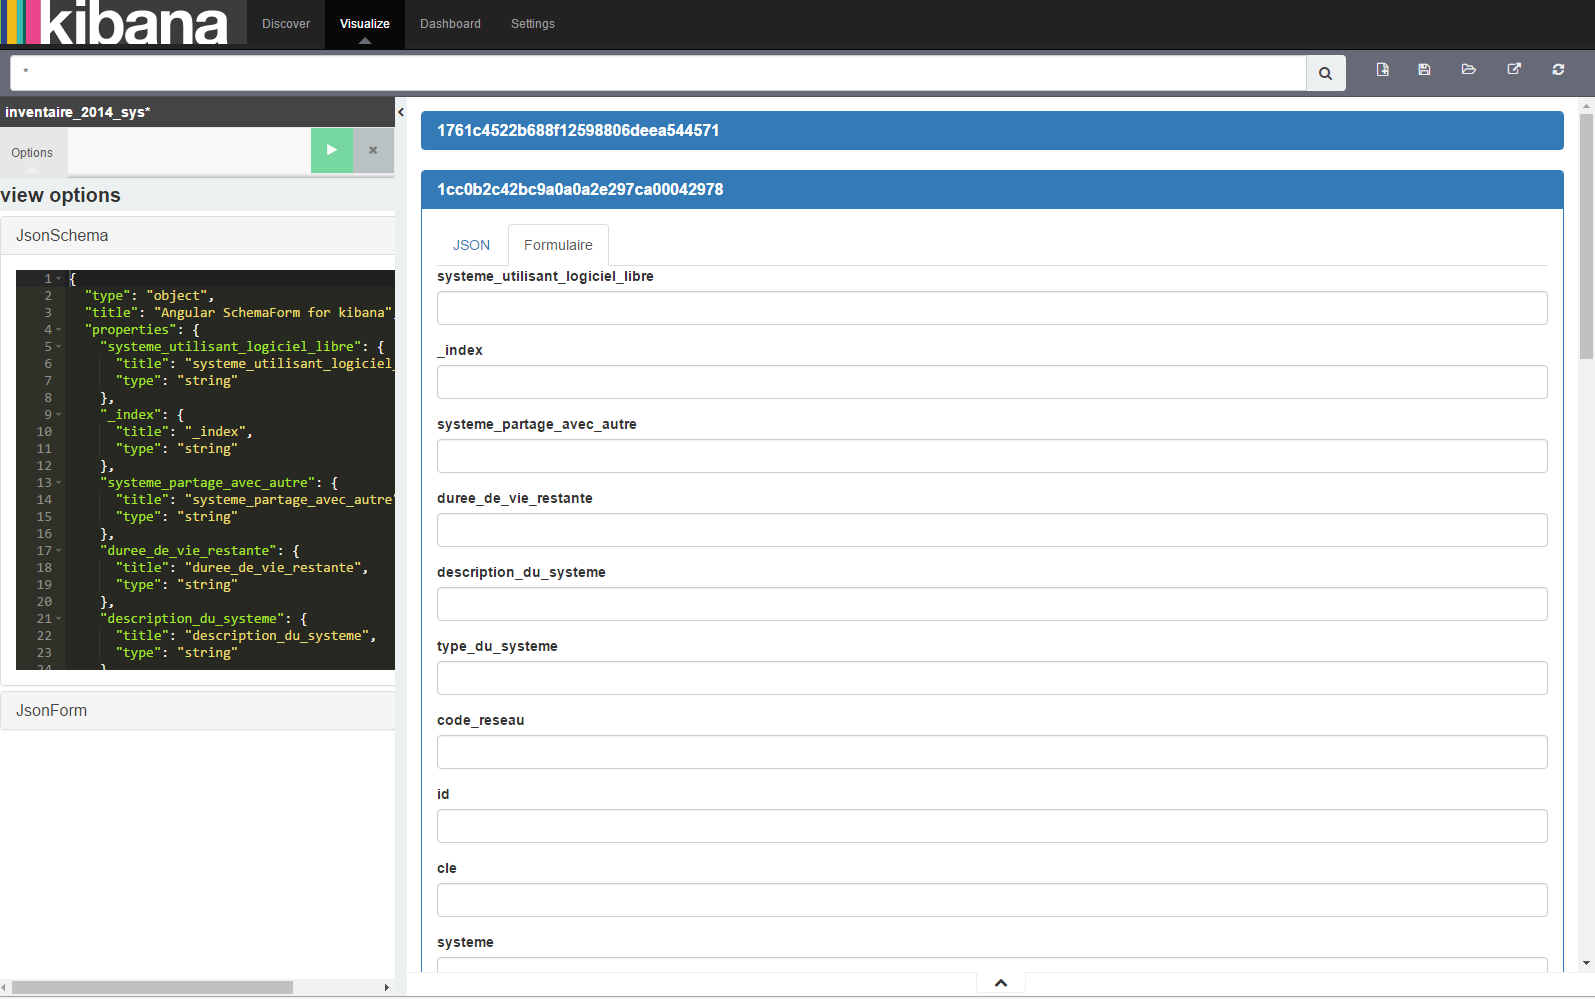Apply changes with green play button
The width and height of the screenshot is (1595, 999).
[x=332, y=150]
